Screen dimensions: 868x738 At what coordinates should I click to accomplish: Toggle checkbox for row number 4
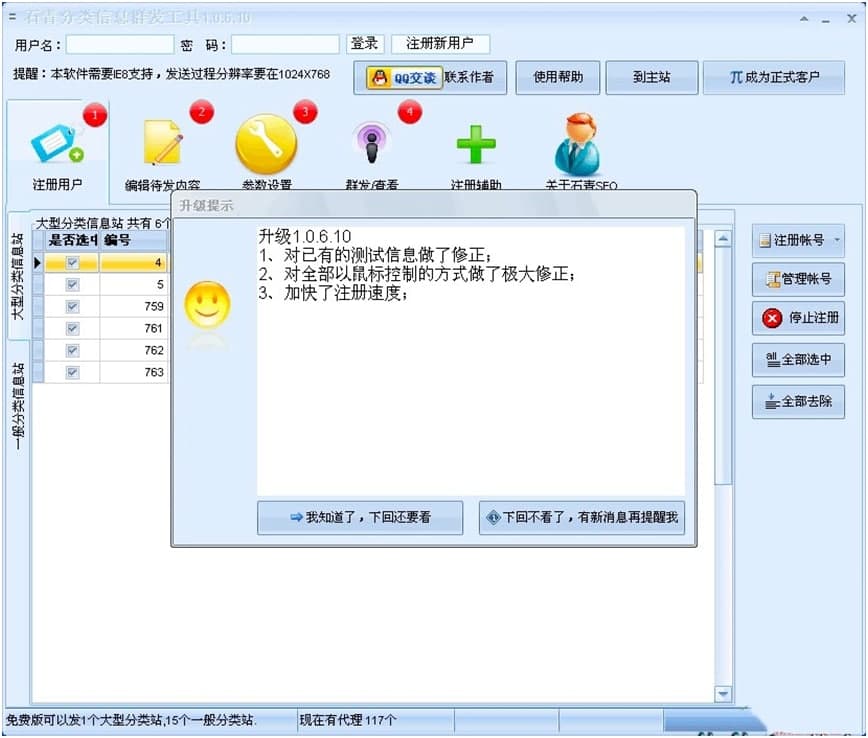72,263
